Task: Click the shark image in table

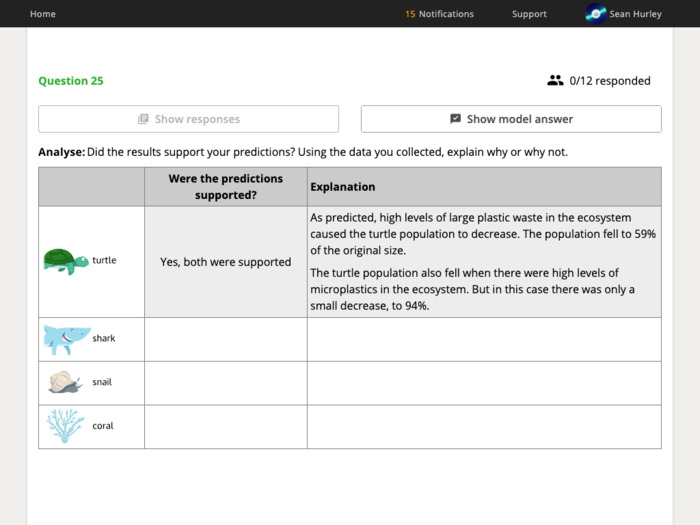Action: point(67,339)
